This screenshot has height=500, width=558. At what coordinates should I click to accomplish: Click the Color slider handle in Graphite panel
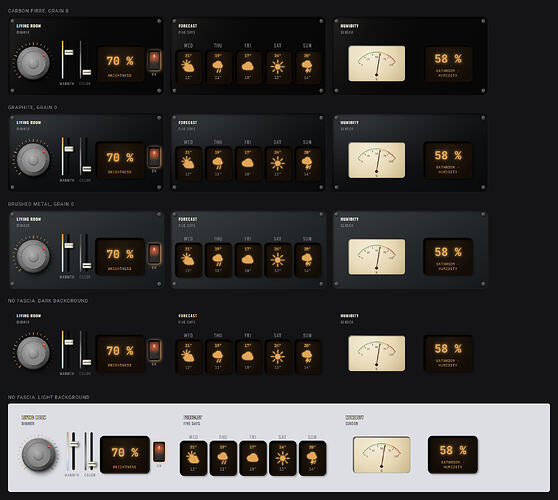pos(86,169)
